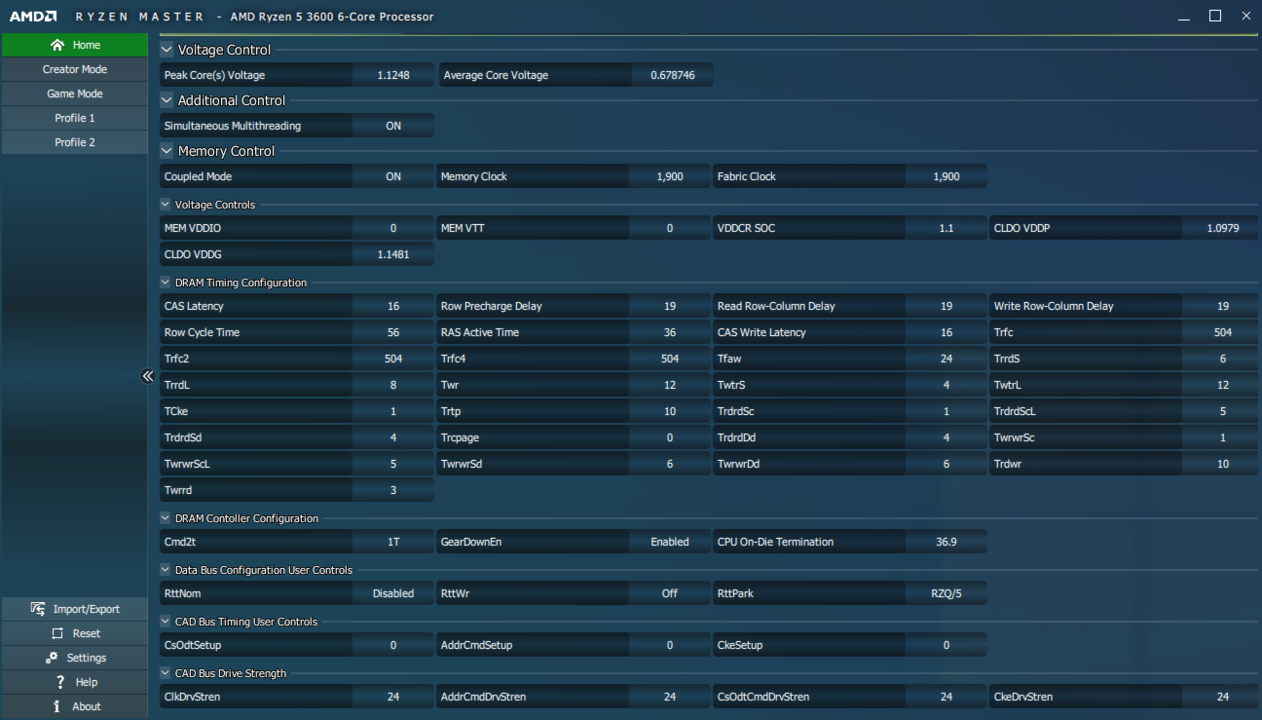Viewport: 1262px width, 720px height.
Task: Collapse the Voltage Controls subsection
Action: point(166,205)
